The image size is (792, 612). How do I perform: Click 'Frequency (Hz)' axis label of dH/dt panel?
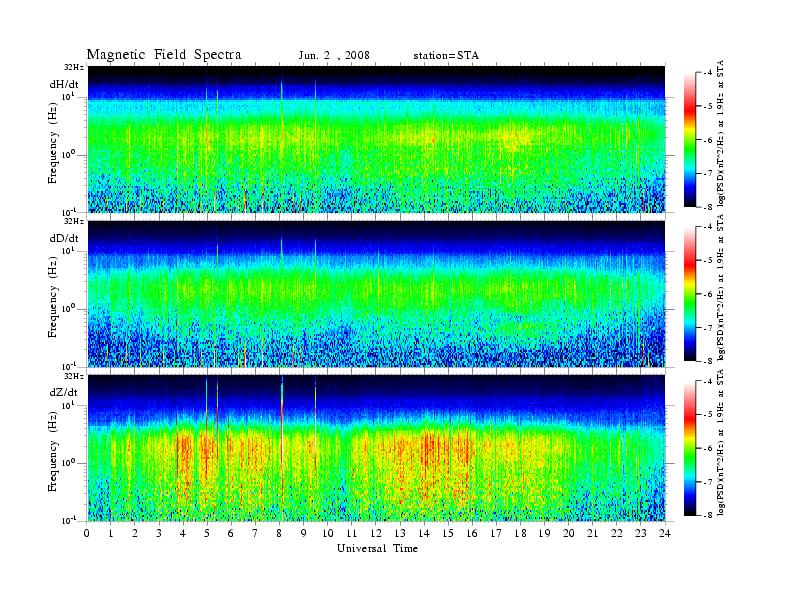tap(53, 143)
